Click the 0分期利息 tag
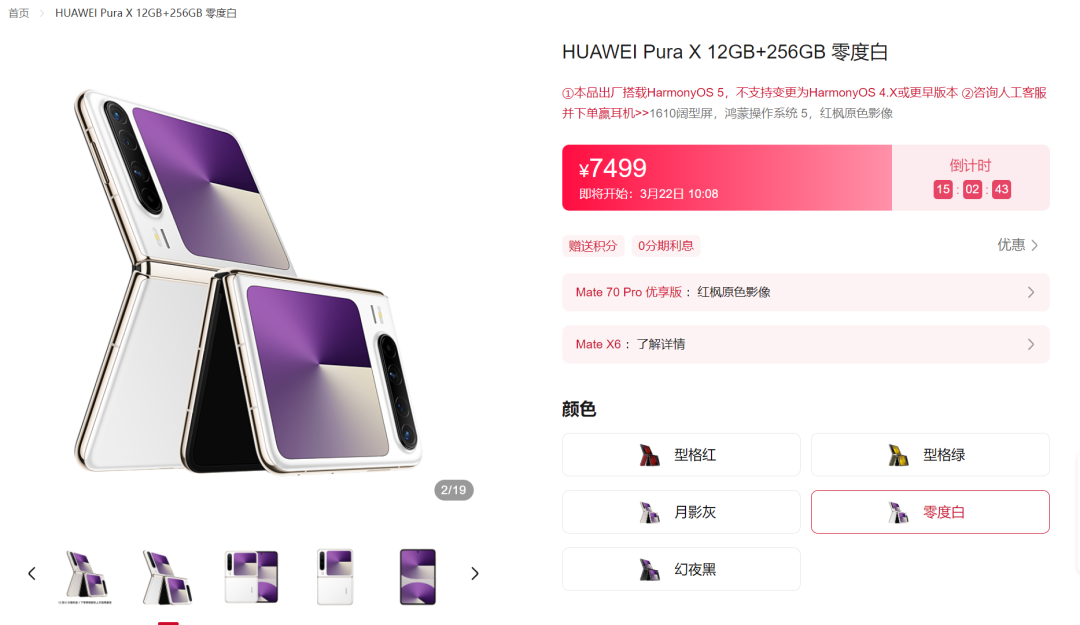 tap(665, 246)
